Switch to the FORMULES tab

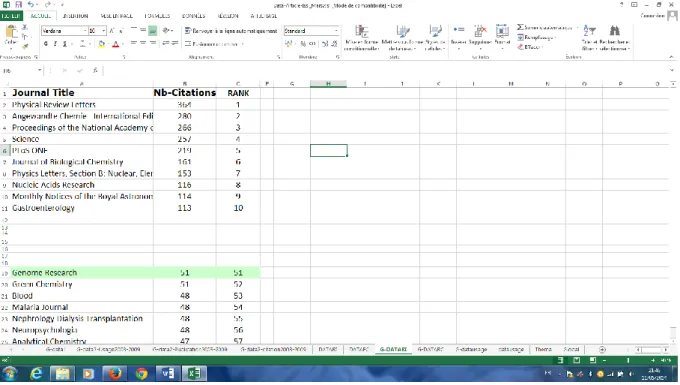coord(157,16)
